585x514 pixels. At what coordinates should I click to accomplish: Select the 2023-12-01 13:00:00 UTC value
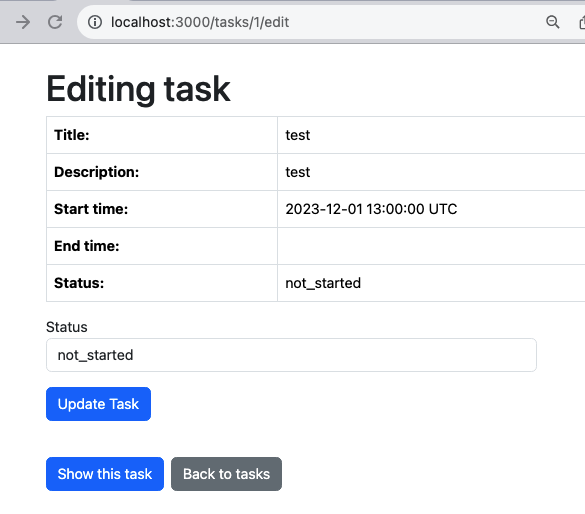tap(371, 209)
